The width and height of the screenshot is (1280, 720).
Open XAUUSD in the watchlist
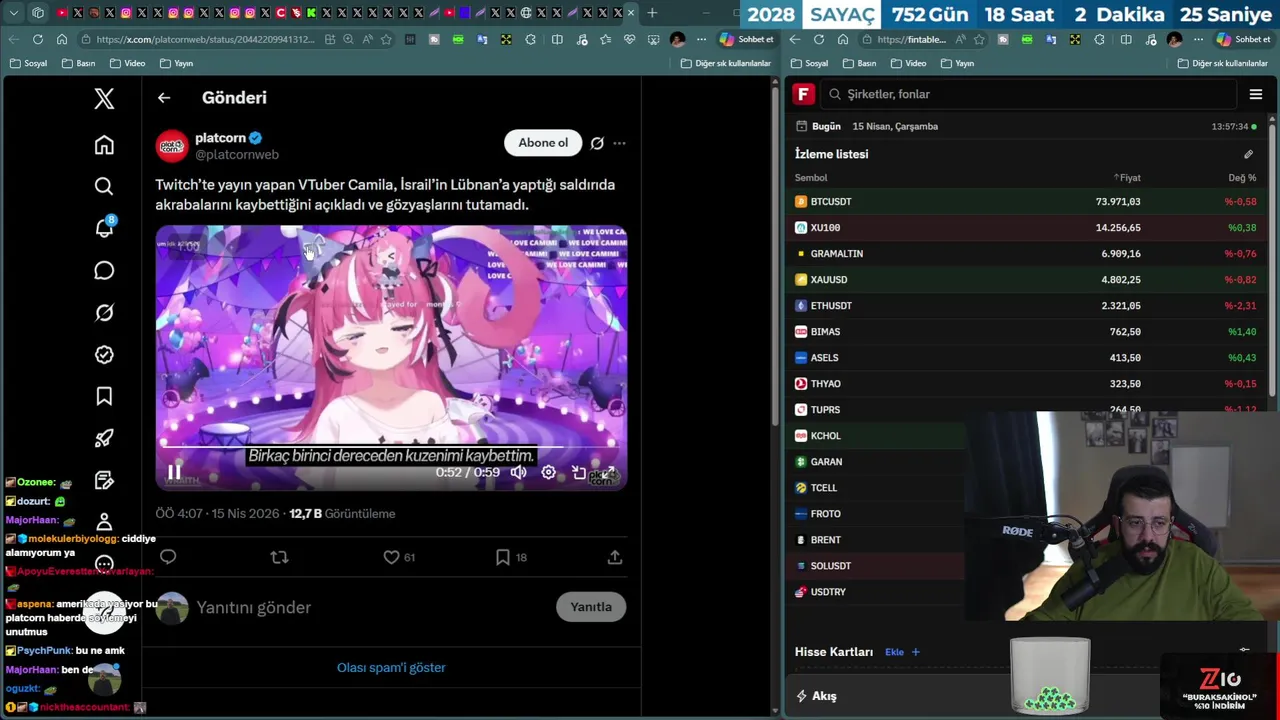[1027, 280]
